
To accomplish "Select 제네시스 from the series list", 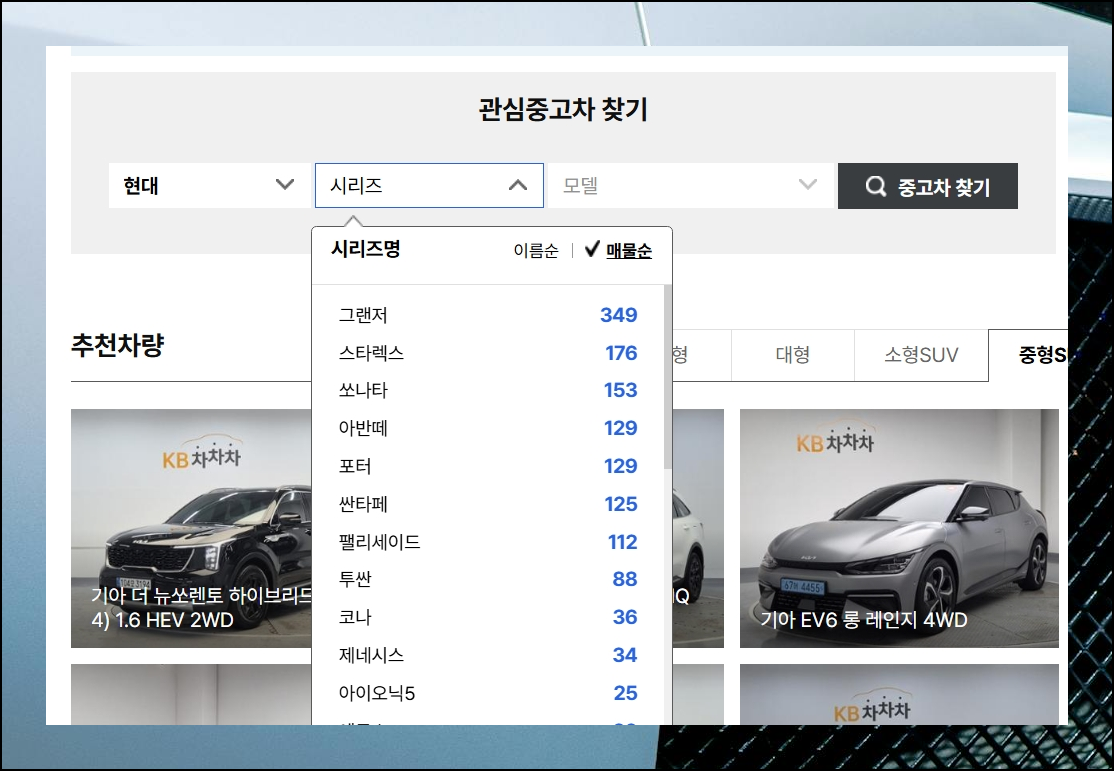I will (487, 654).
